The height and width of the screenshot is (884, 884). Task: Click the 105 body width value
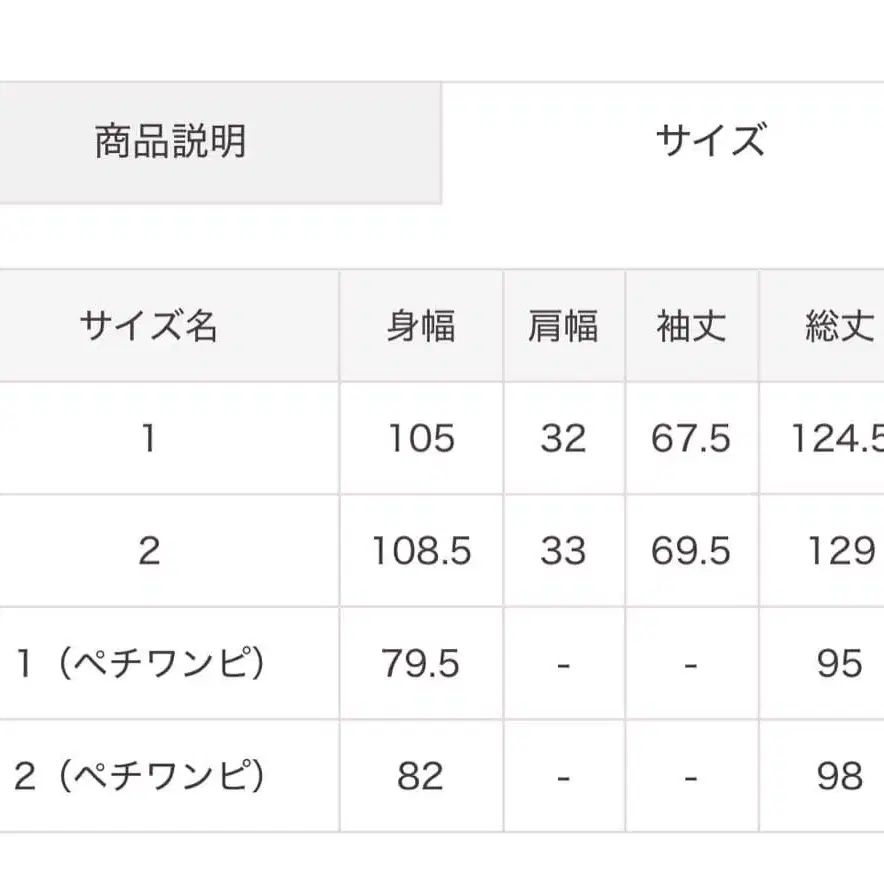point(421,439)
